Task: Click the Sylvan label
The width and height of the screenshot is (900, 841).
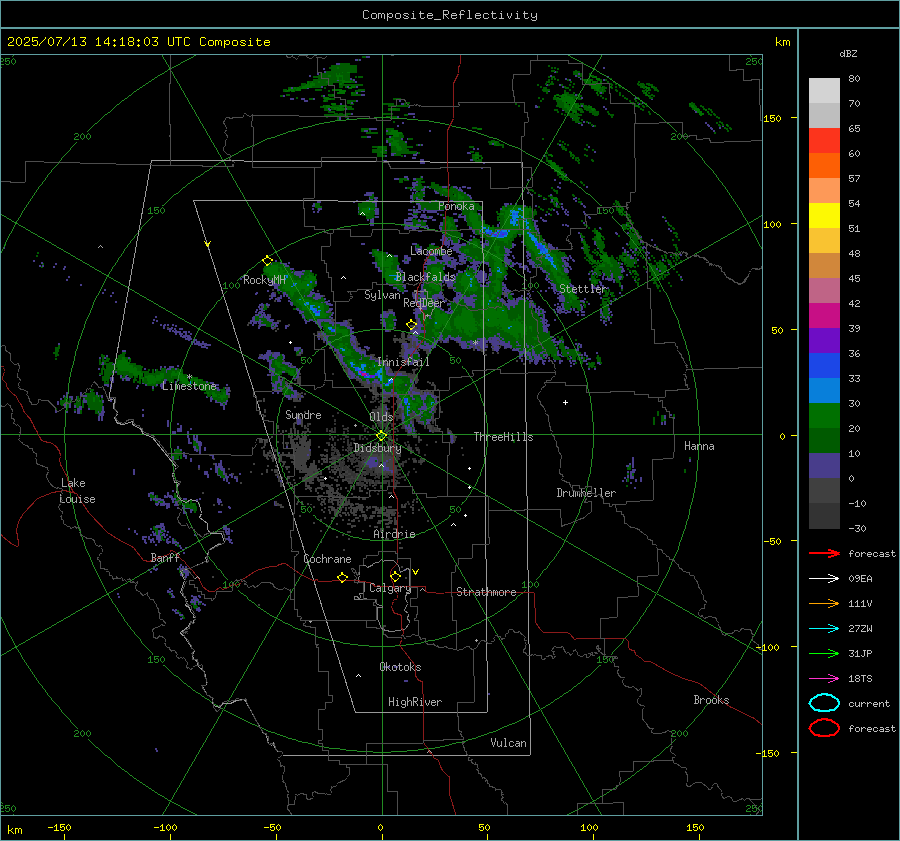Action: (382, 295)
